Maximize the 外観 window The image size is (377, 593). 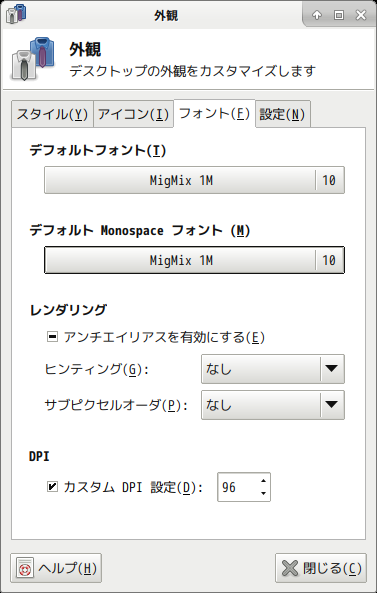(x=339, y=15)
